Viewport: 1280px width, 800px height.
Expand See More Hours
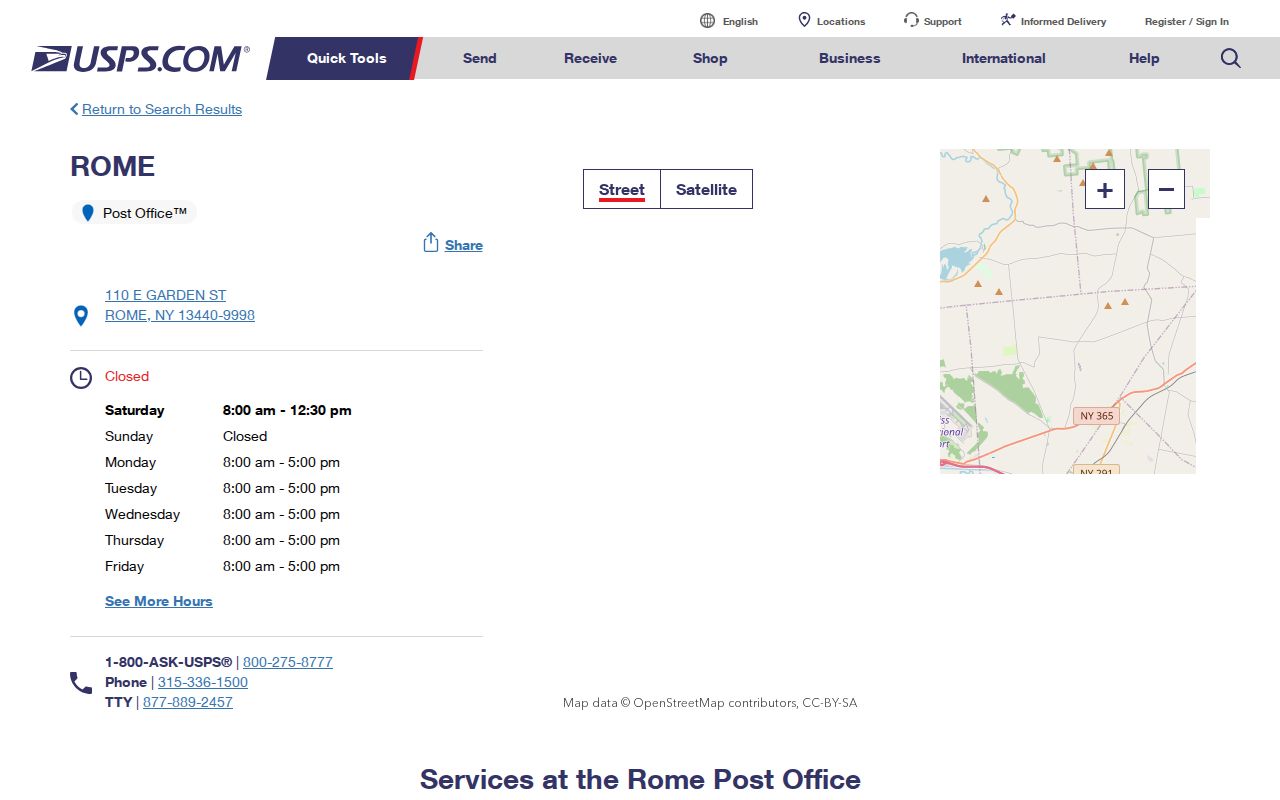(159, 601)
